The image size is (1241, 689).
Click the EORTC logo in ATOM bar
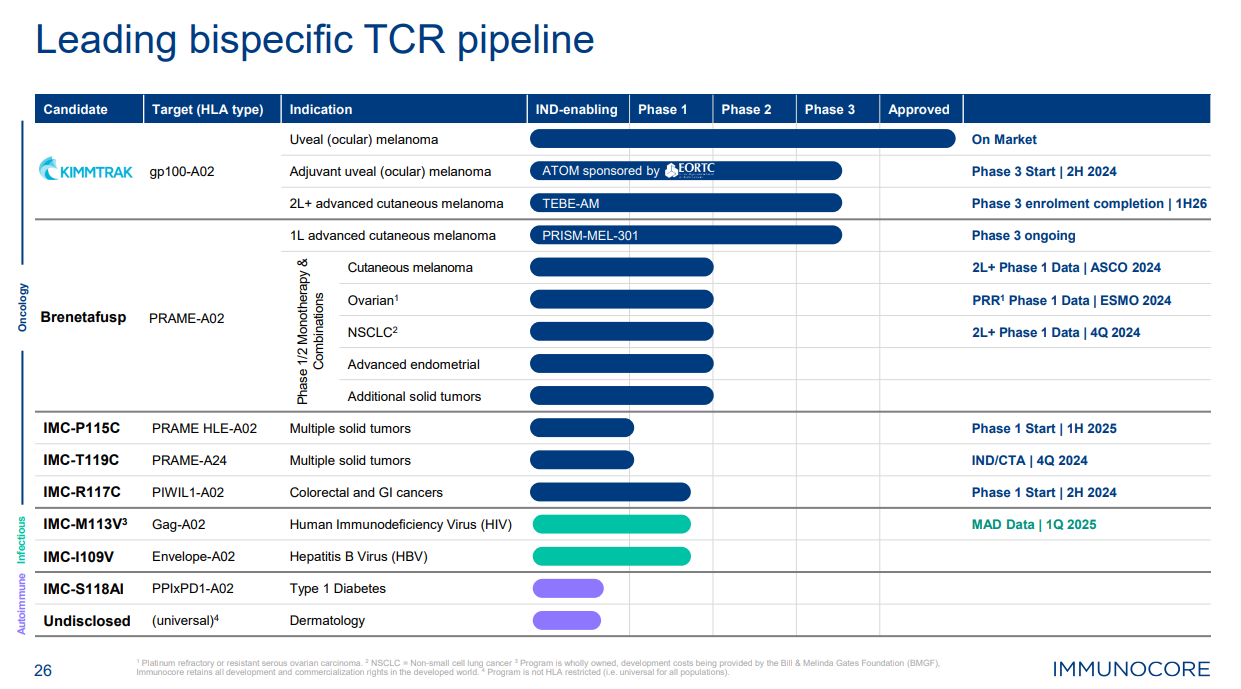690,170
